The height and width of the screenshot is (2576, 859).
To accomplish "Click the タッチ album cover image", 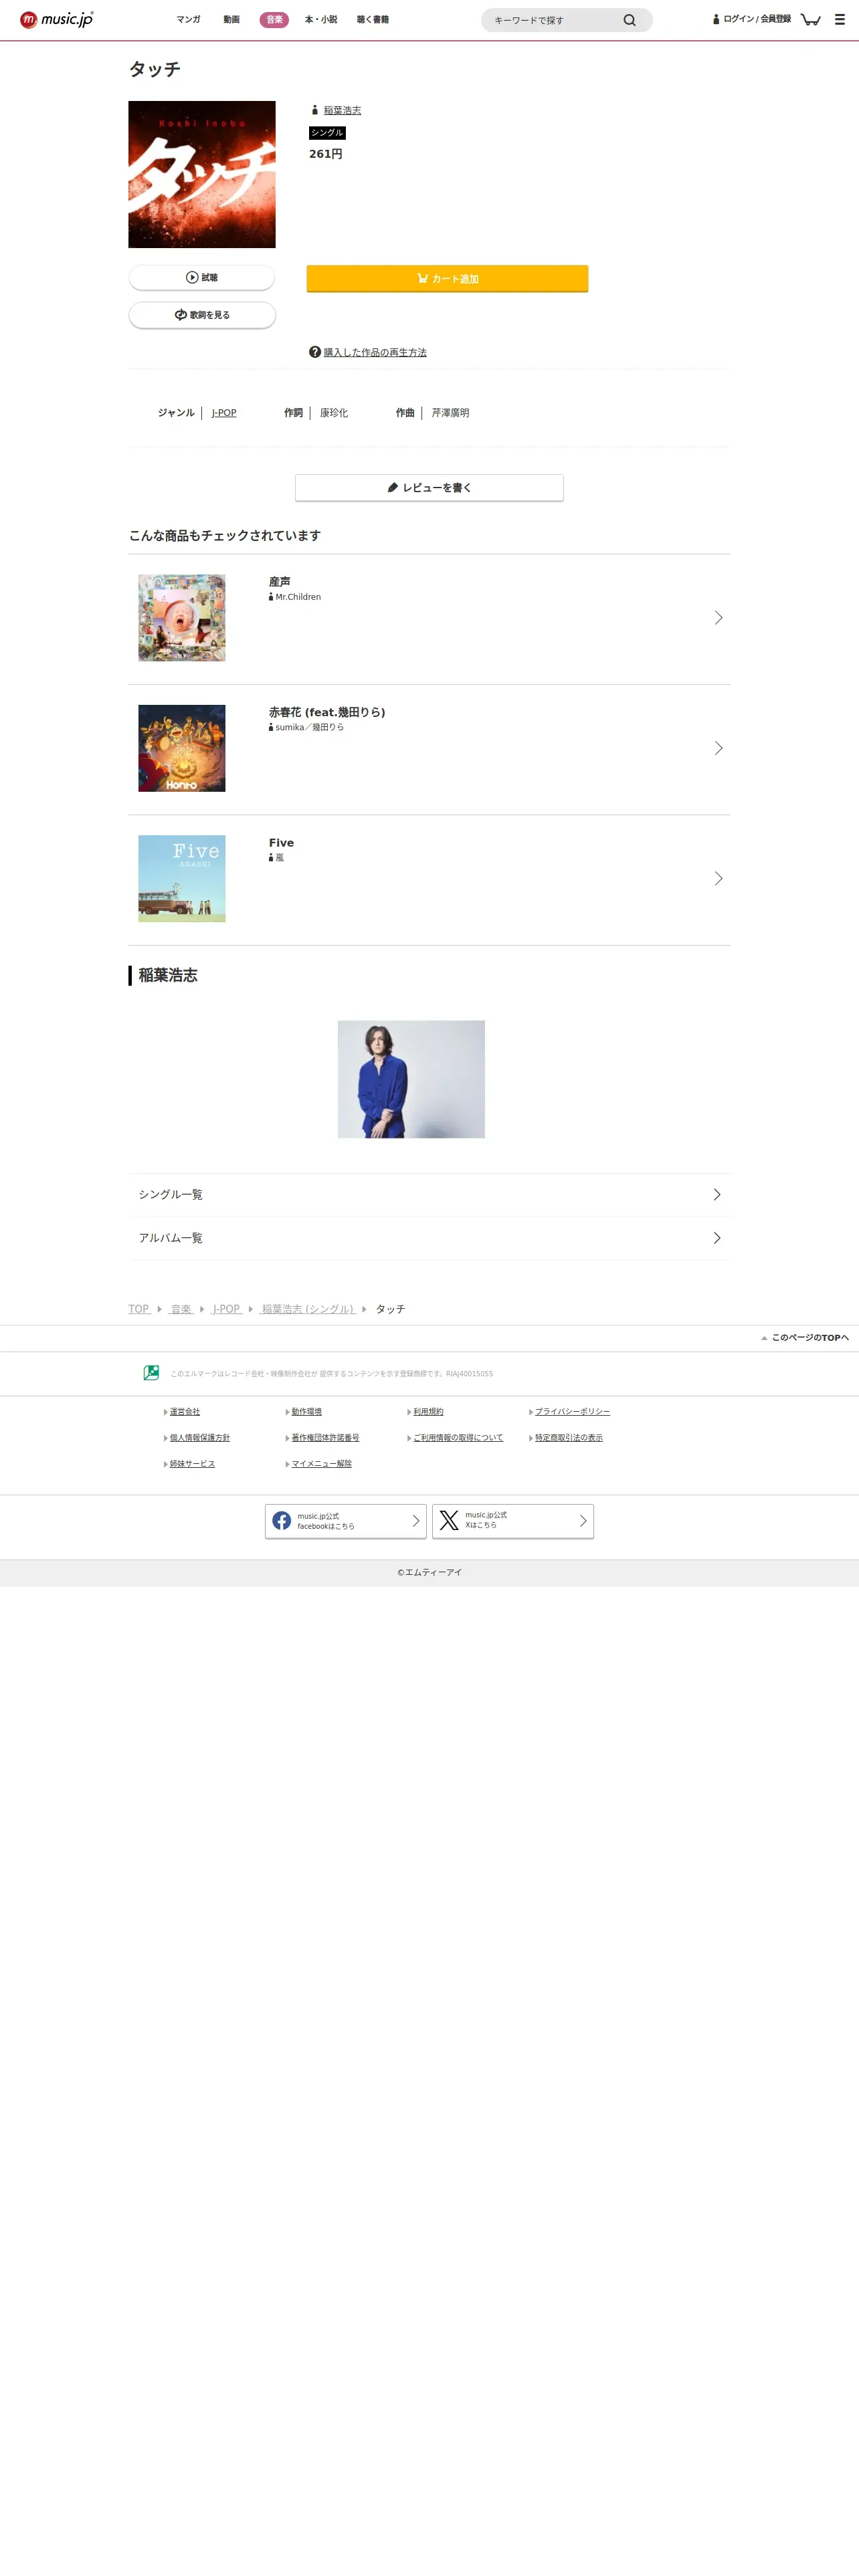I will 202,174.
